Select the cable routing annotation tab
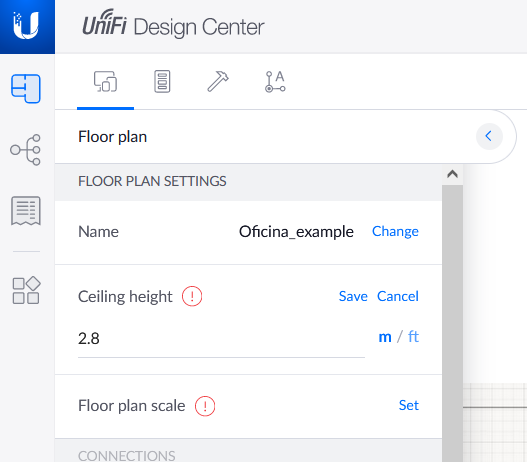 (x=275, y=81)
